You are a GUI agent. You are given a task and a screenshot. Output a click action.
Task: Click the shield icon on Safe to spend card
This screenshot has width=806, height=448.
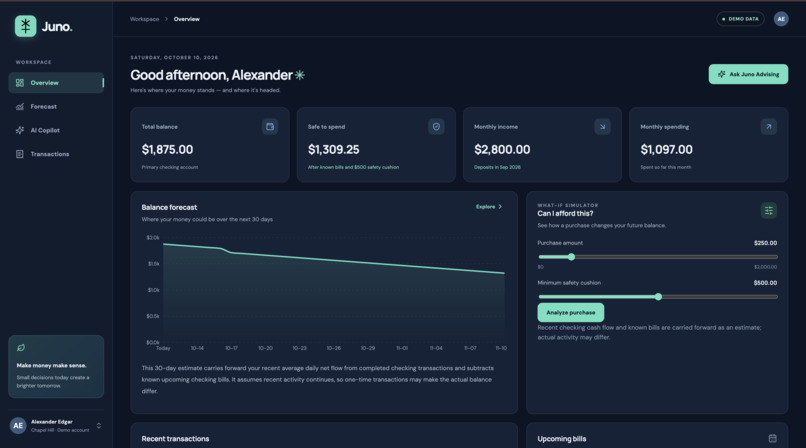click(x=436, y=126)
